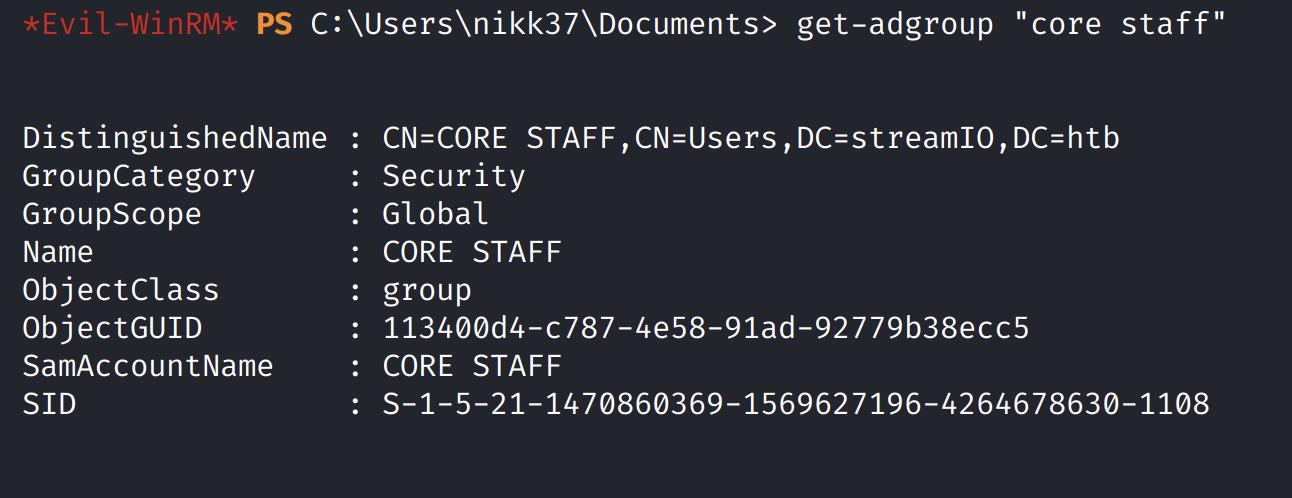This screenshot has height=498, width=1292.
Task: Click the CN=CORE STAFF distinguished name value
Action: coord(750,138)
